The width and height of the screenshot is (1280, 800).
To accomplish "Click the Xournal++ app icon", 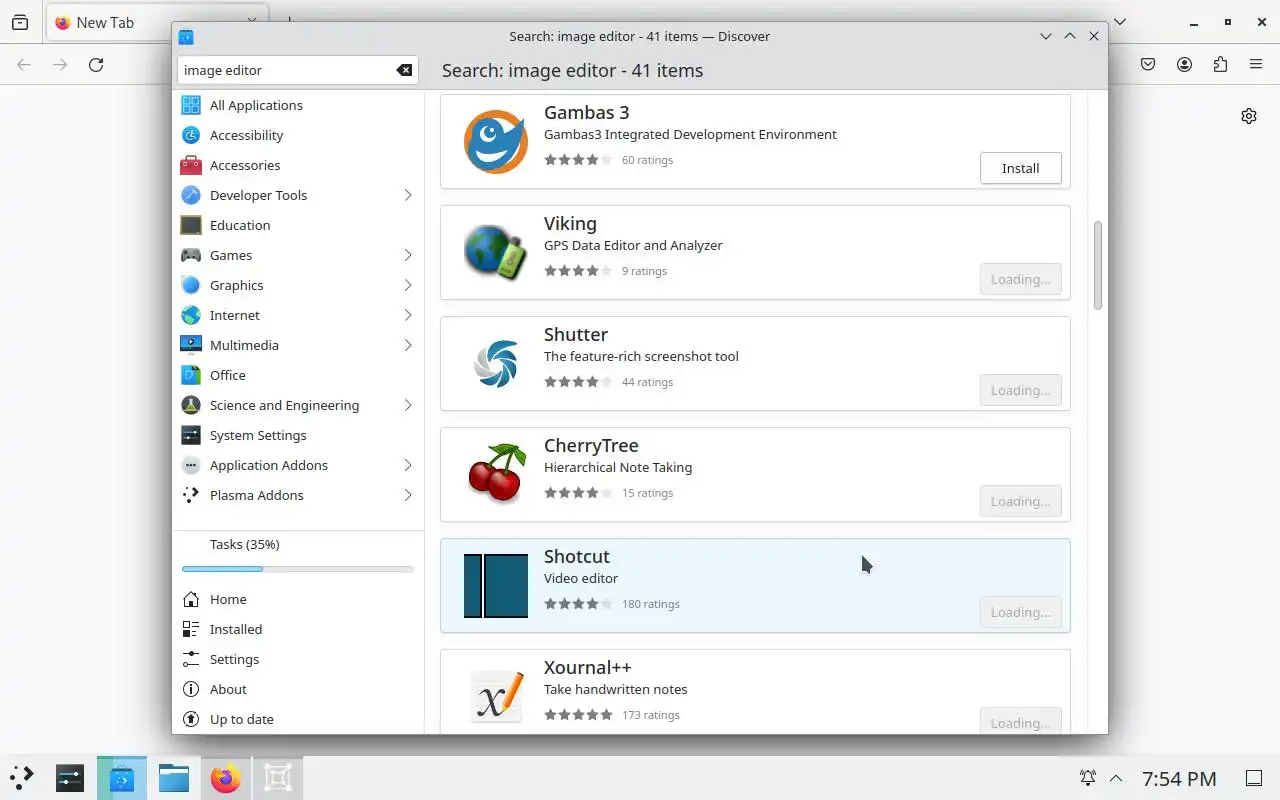I will (x=496, y=696).
